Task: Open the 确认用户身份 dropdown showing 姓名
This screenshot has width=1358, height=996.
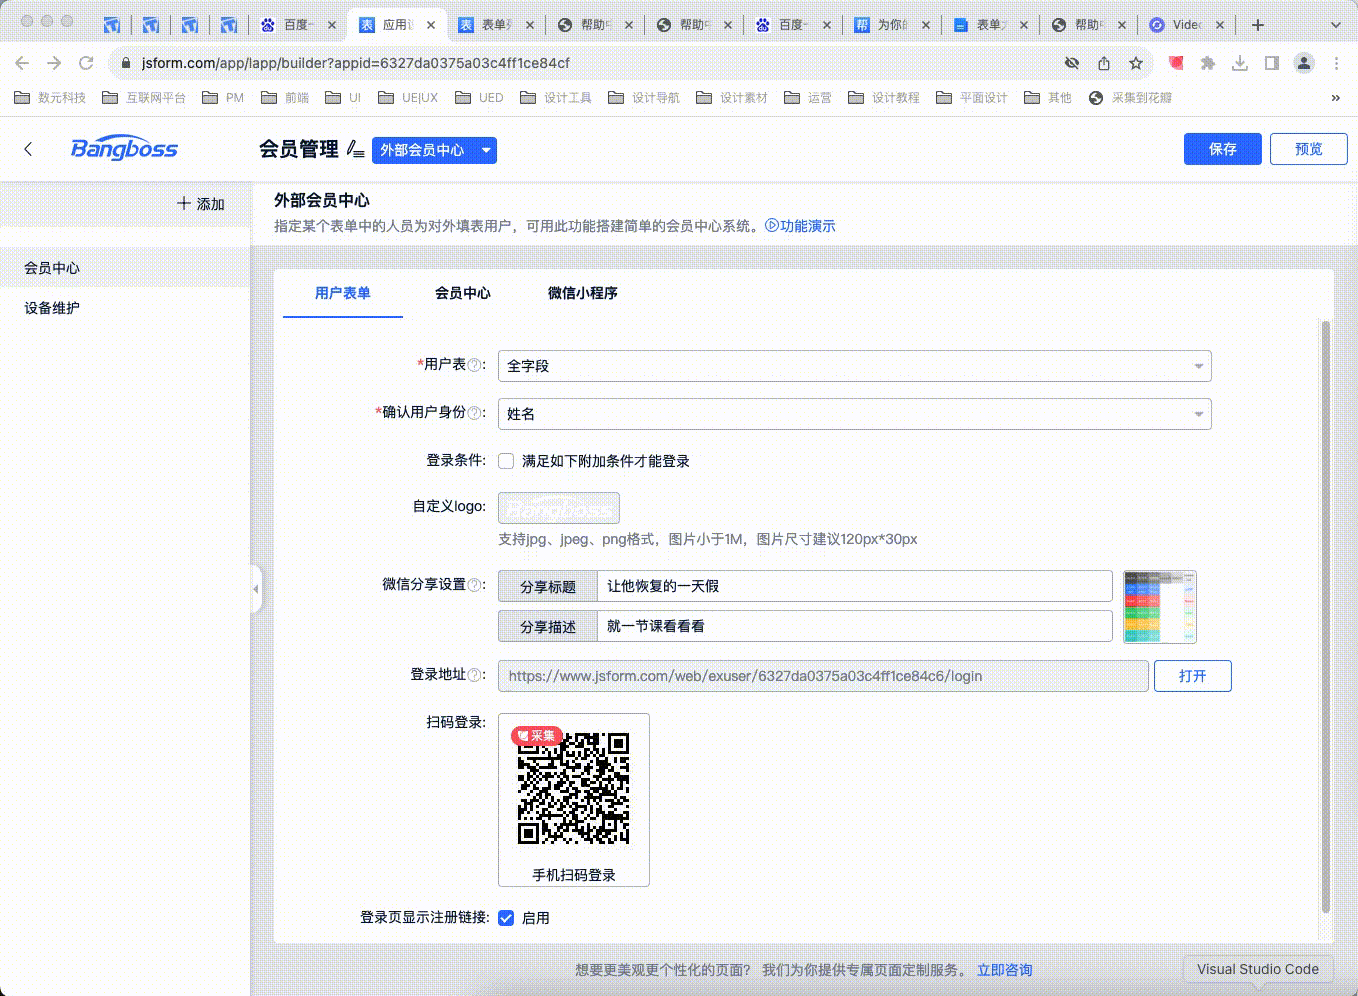Action: [854, 414]
